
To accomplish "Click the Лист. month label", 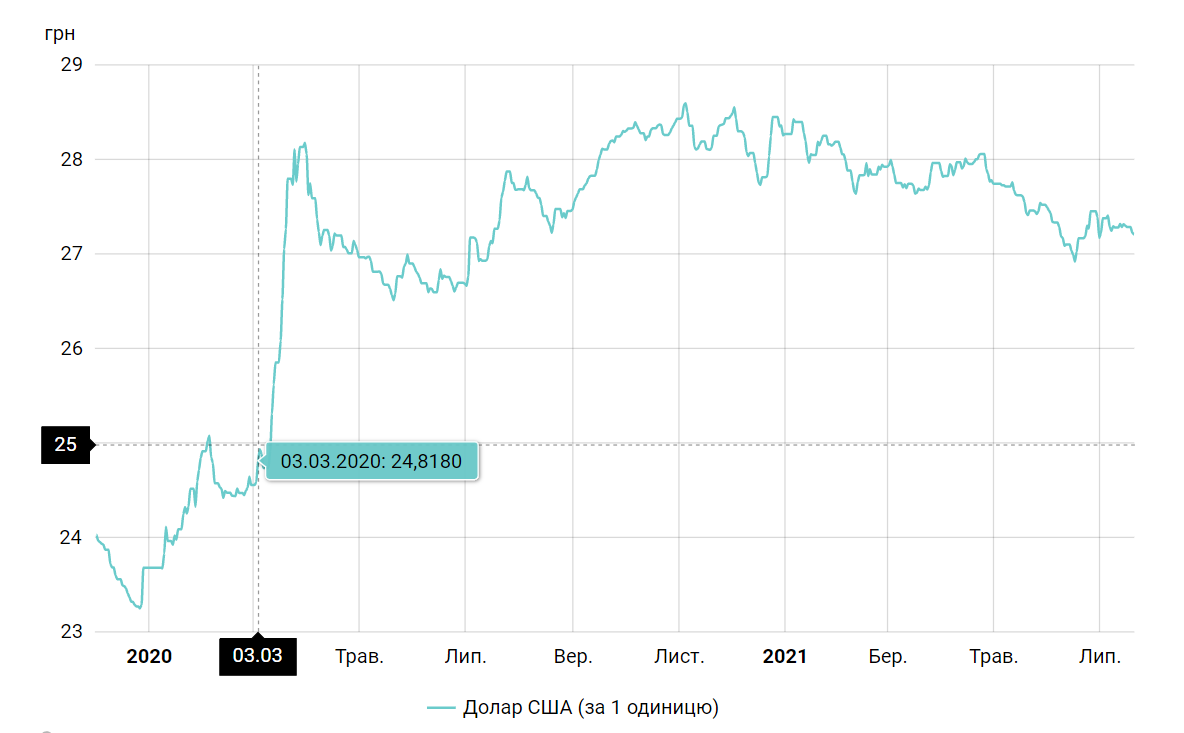I will click(x=679, y=657).
